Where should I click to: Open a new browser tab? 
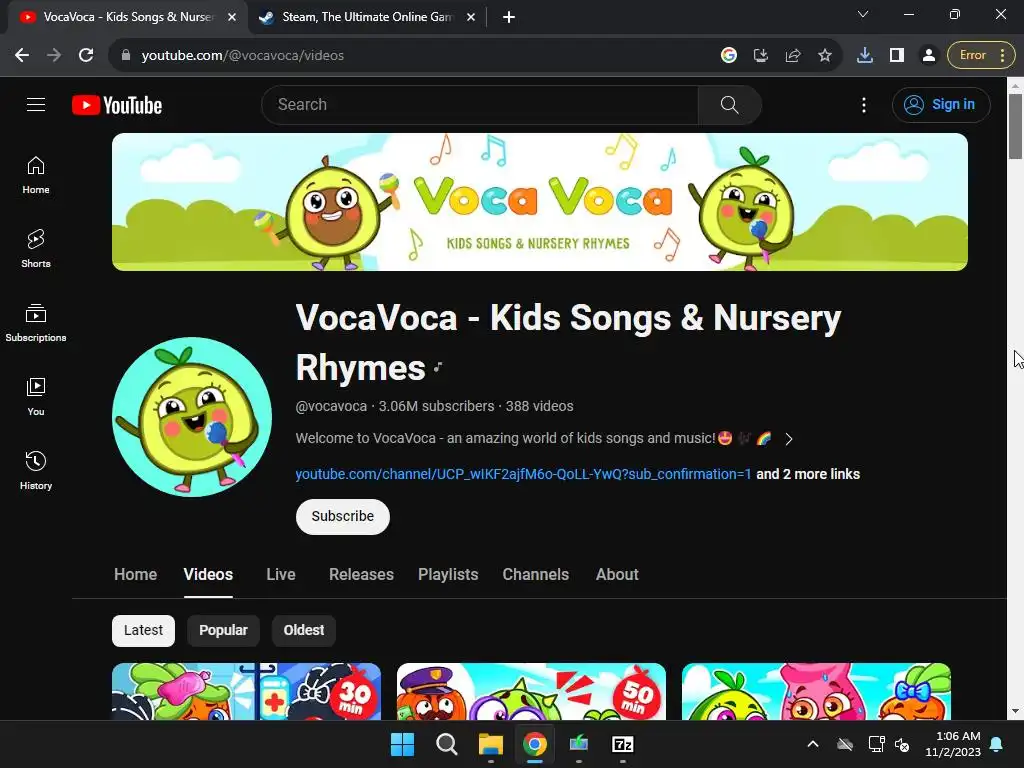pos(509,17)
